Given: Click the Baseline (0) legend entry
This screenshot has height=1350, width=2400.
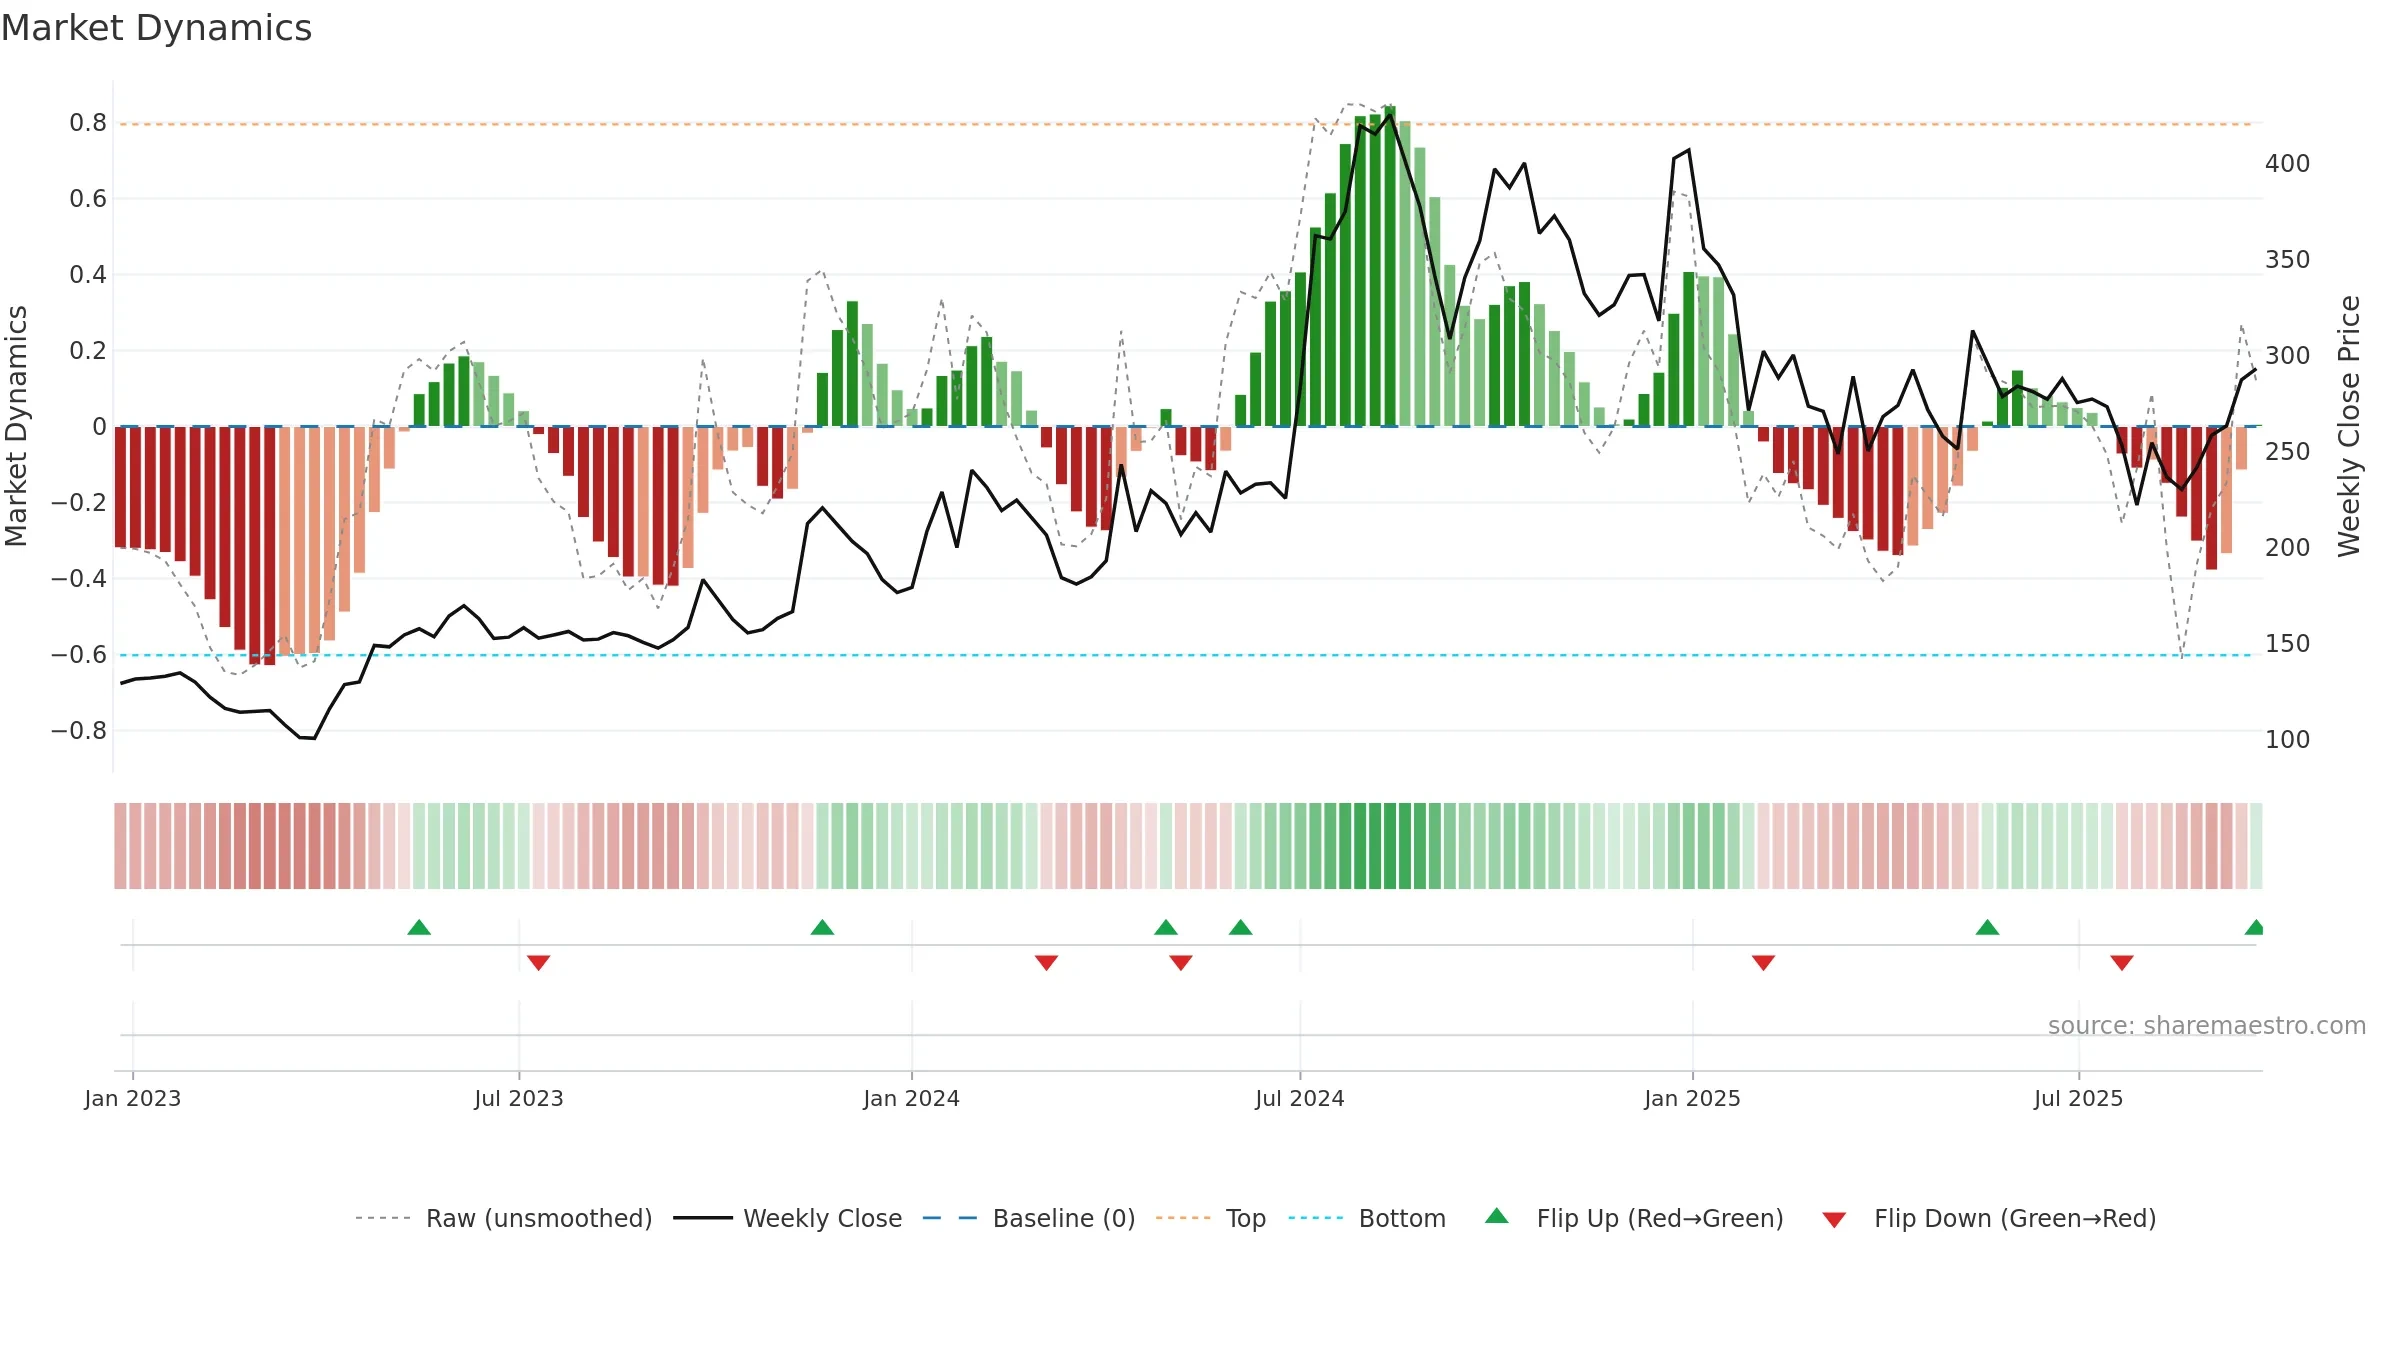Looking at the screenshot, I should click(1029, 1218).
